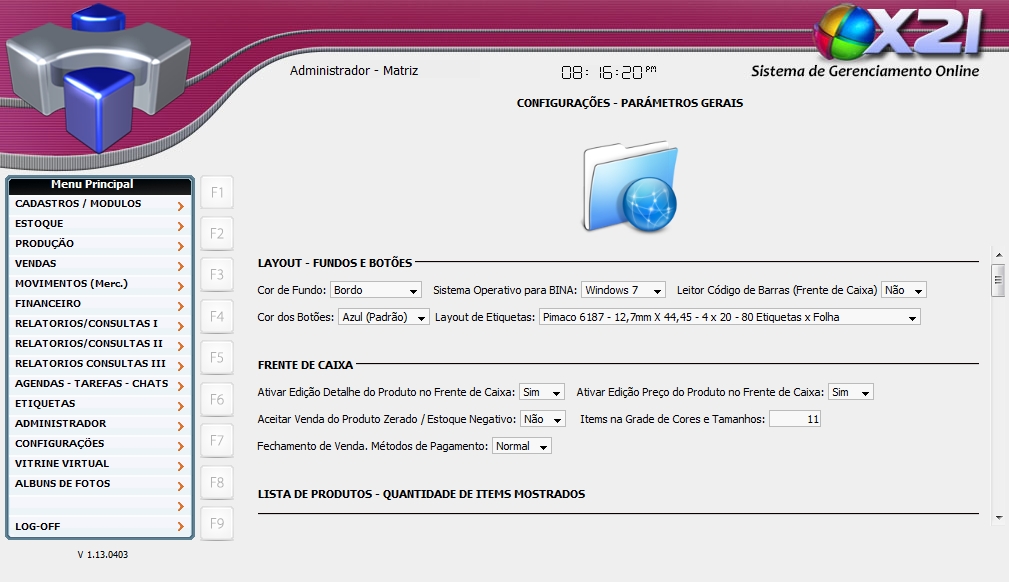Click the scroll down arrow of settings panel
This screenshot has width=1009, height=582.
pyautogui.click(x=998, y=518)
